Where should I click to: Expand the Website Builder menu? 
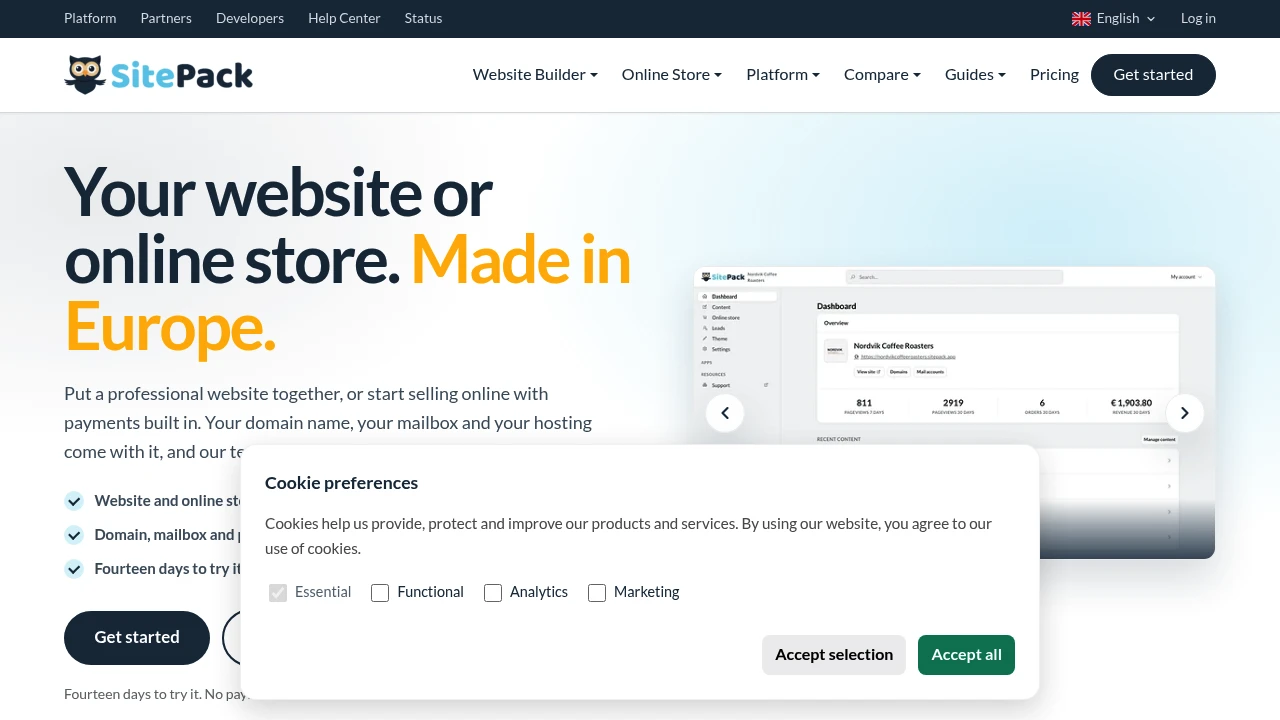[x=535, y=75]
